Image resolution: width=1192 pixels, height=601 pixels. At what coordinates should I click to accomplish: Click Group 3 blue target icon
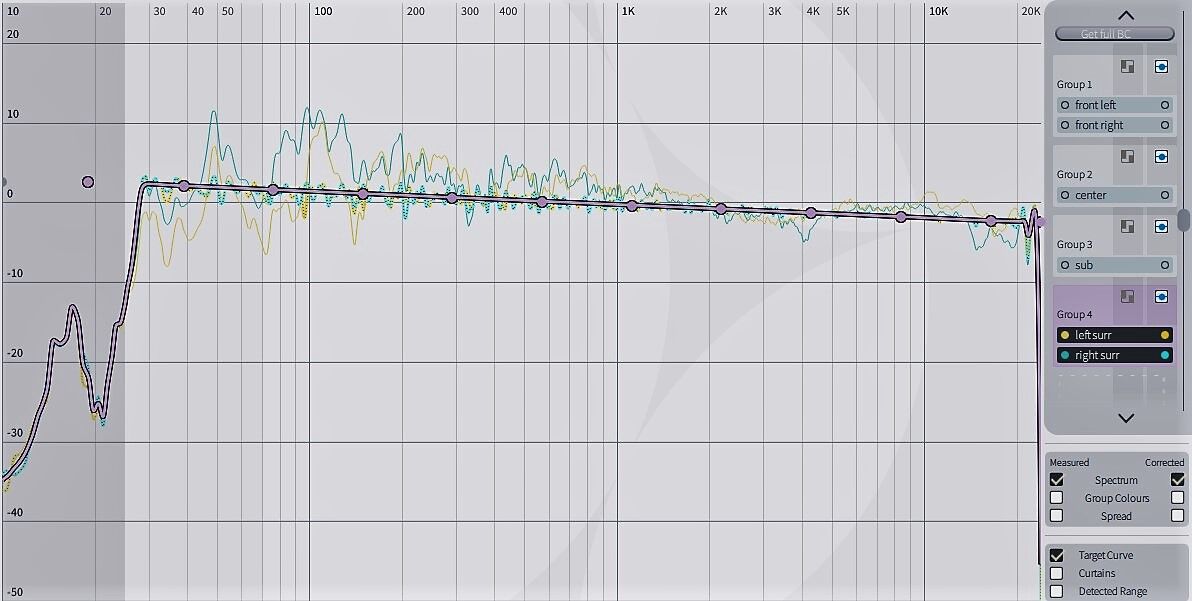tap(1162, 226)
